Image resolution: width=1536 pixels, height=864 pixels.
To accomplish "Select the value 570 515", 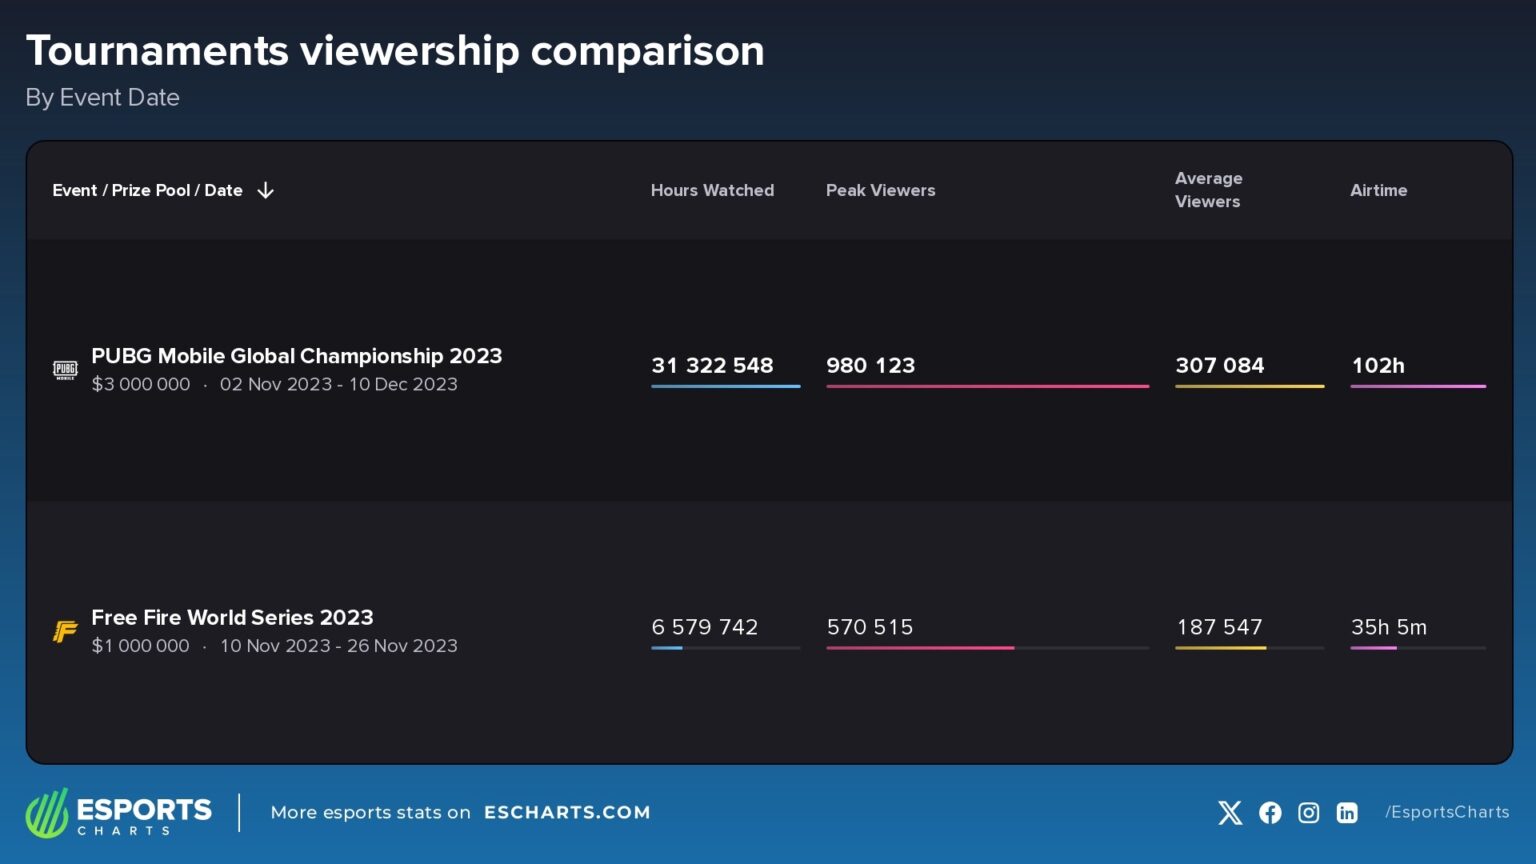I will click(x=870, y=627).
